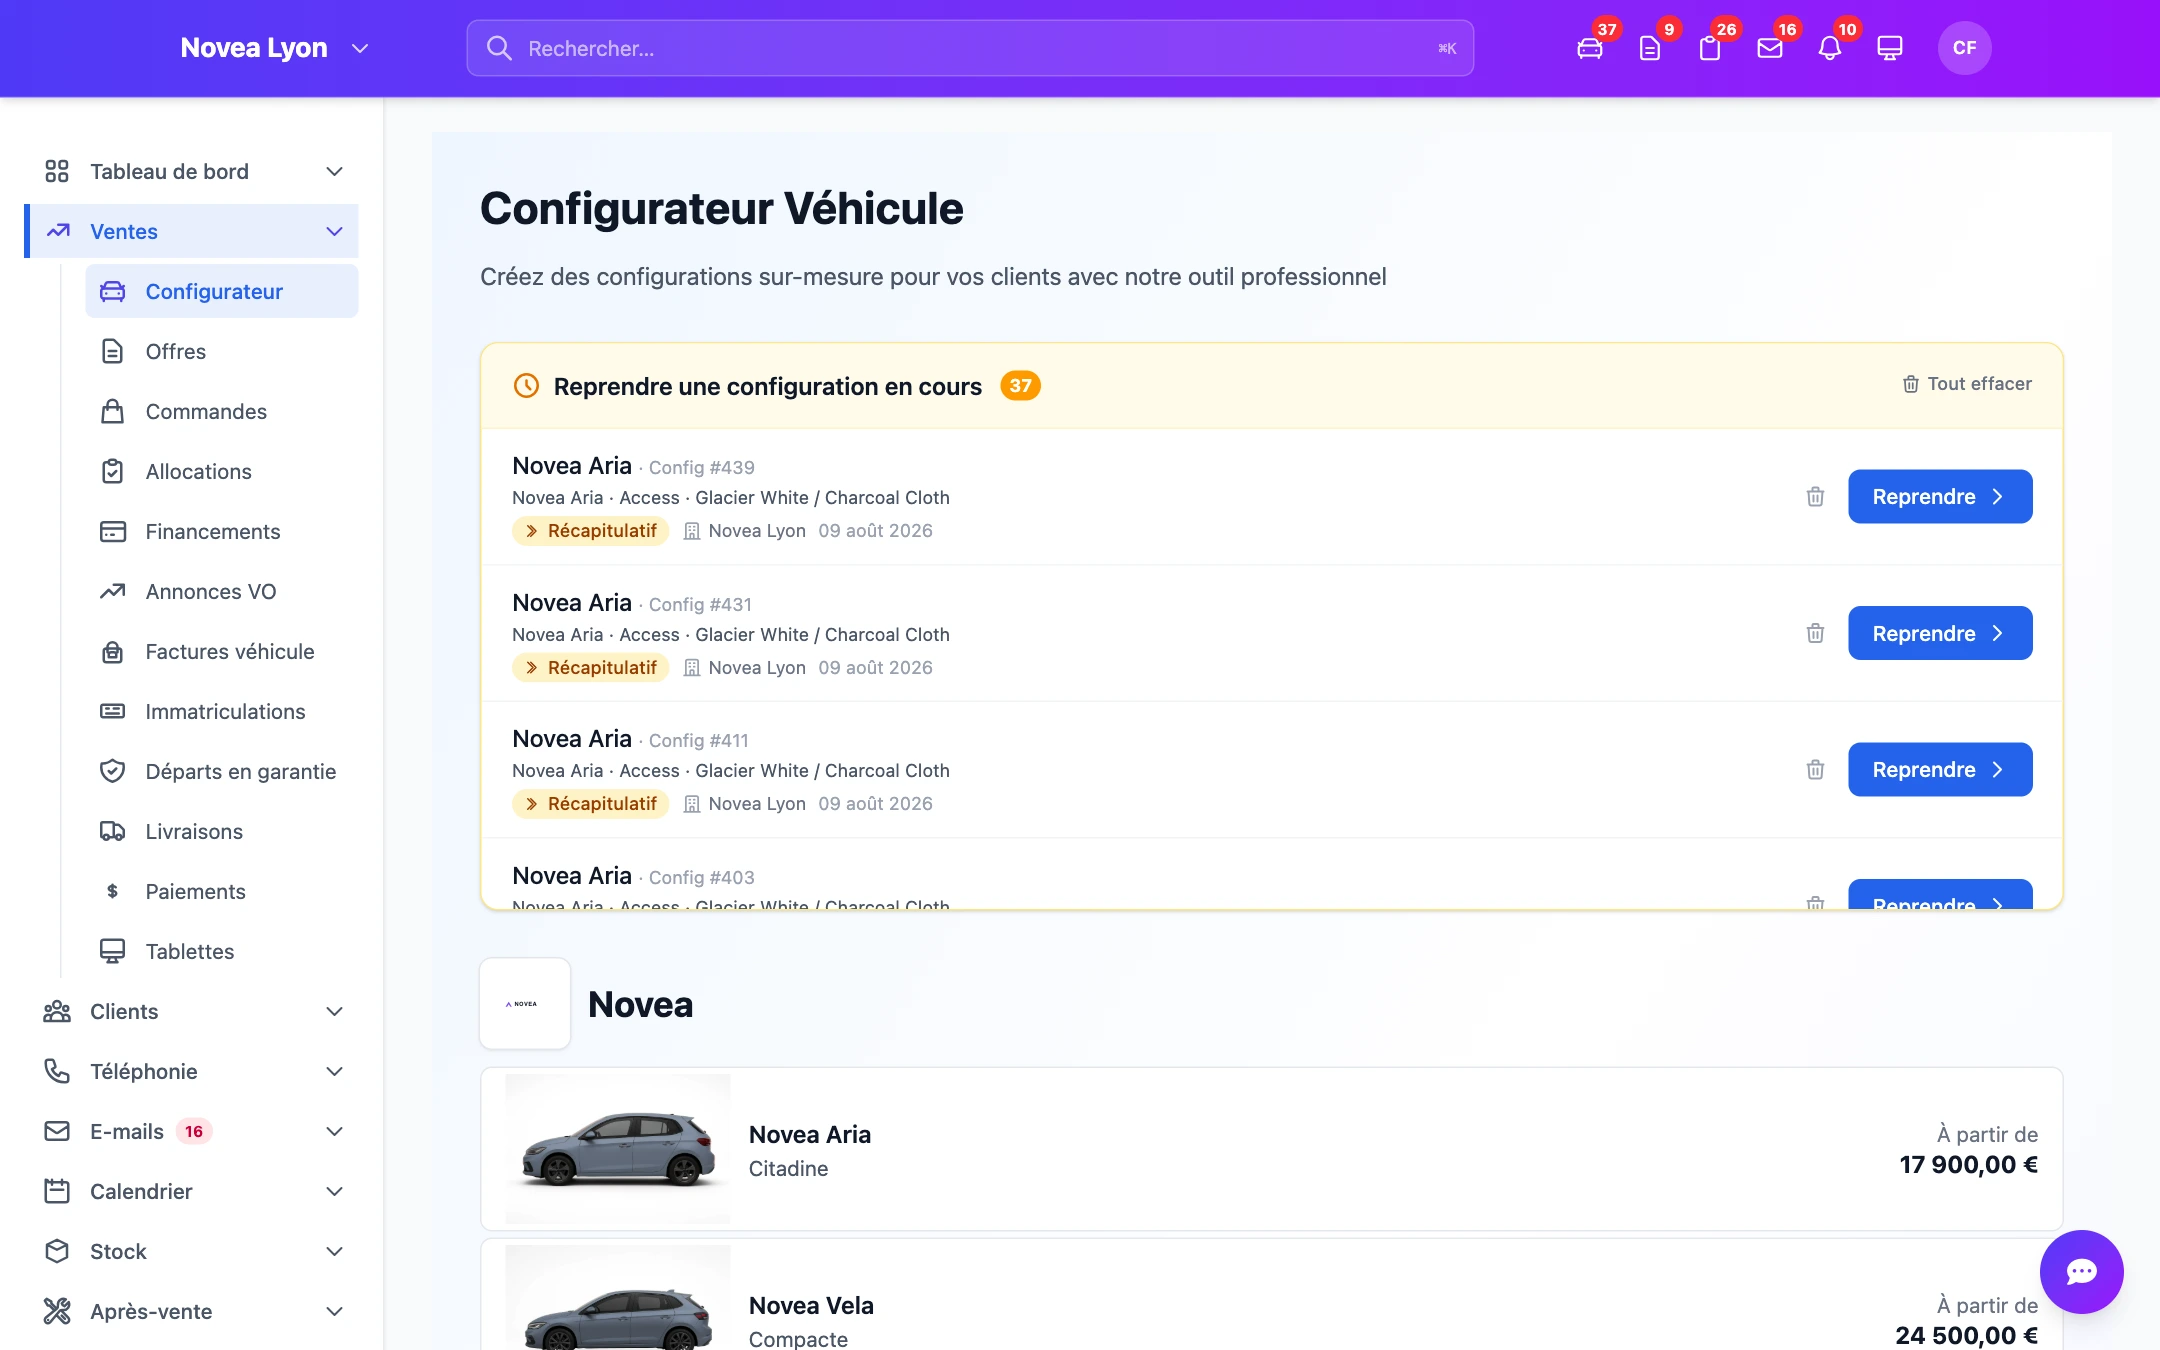Open the Clients menu
The width and height of the screenshot is (2160, 1350).
[x=192, y=1011]
